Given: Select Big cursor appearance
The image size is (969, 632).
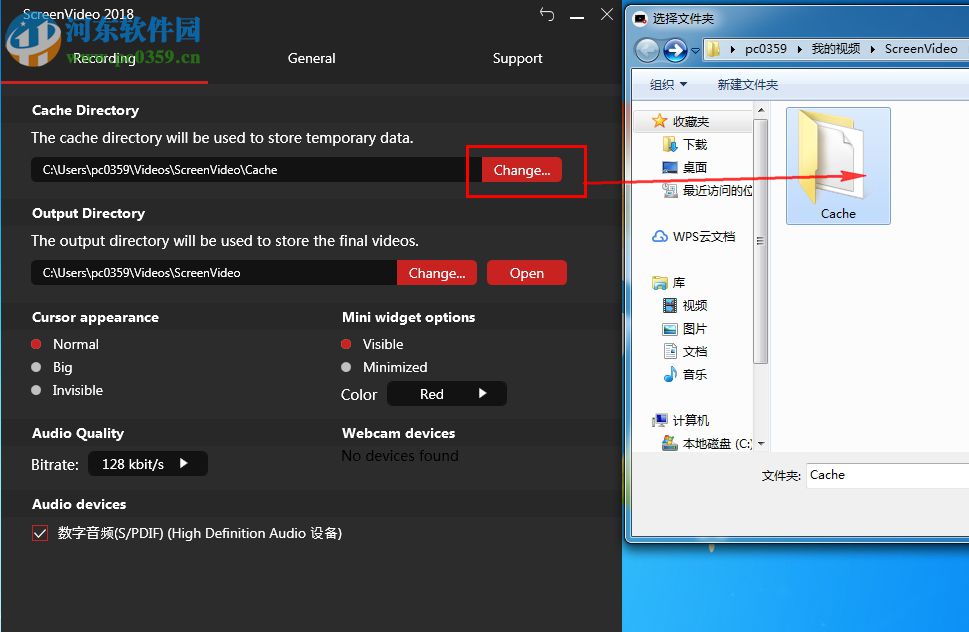Looking at the screenshot, I should [x=36, y=367].
